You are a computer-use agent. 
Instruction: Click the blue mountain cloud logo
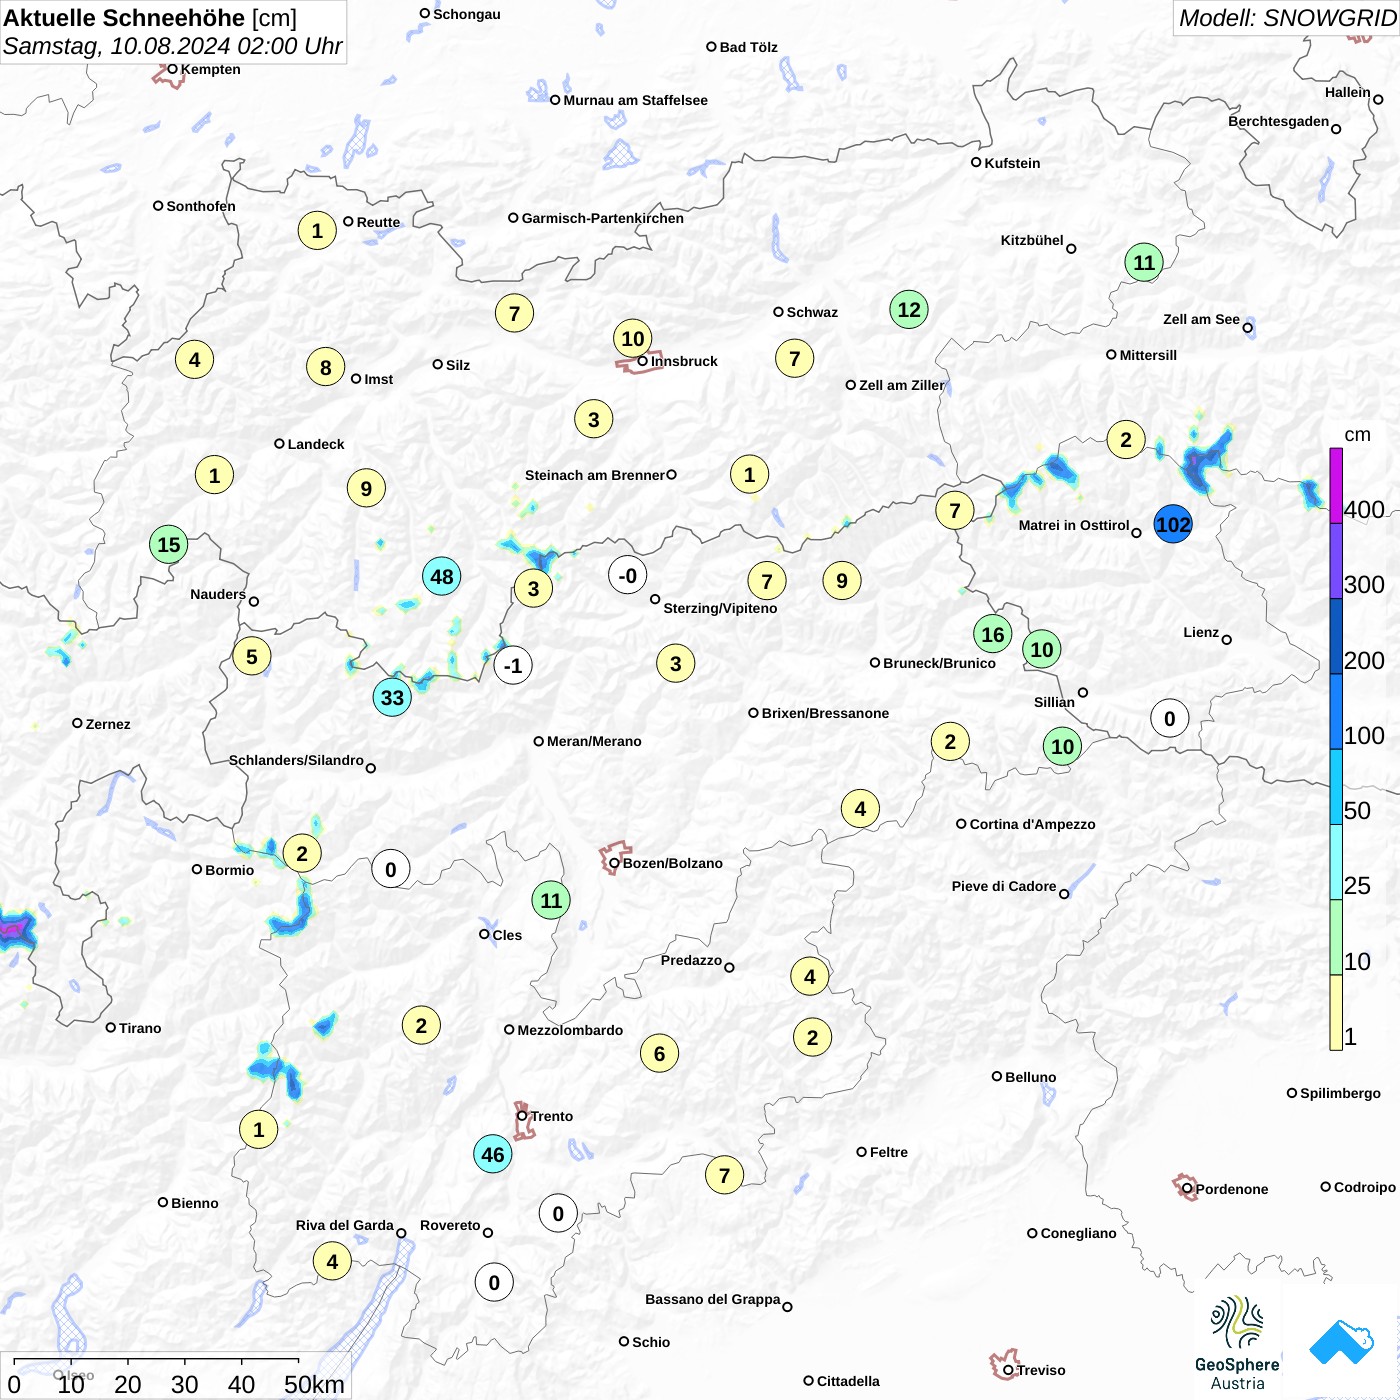tap(1341, 1342)
